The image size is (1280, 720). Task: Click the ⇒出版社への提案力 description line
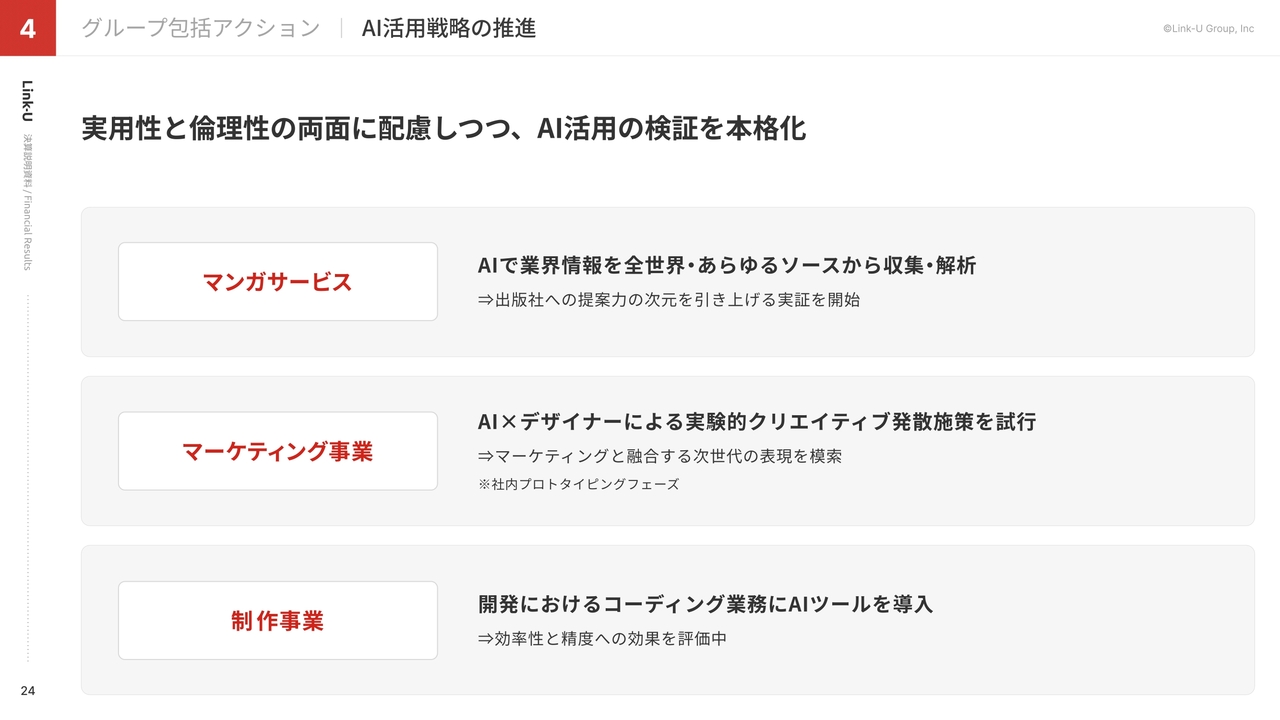pos(669,299)
